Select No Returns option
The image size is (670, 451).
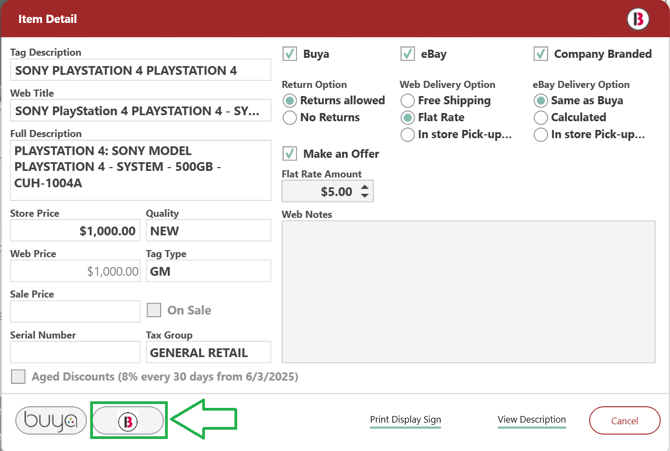[290, 118]
